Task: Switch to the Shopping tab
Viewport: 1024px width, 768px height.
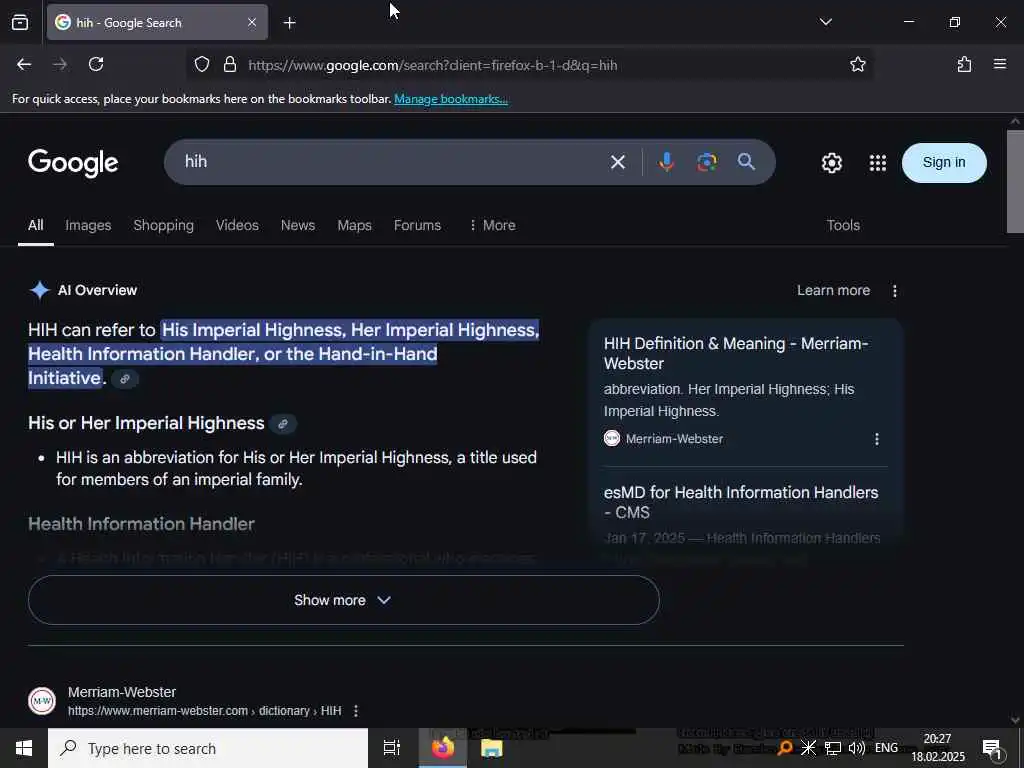Action: pos(163,225)
